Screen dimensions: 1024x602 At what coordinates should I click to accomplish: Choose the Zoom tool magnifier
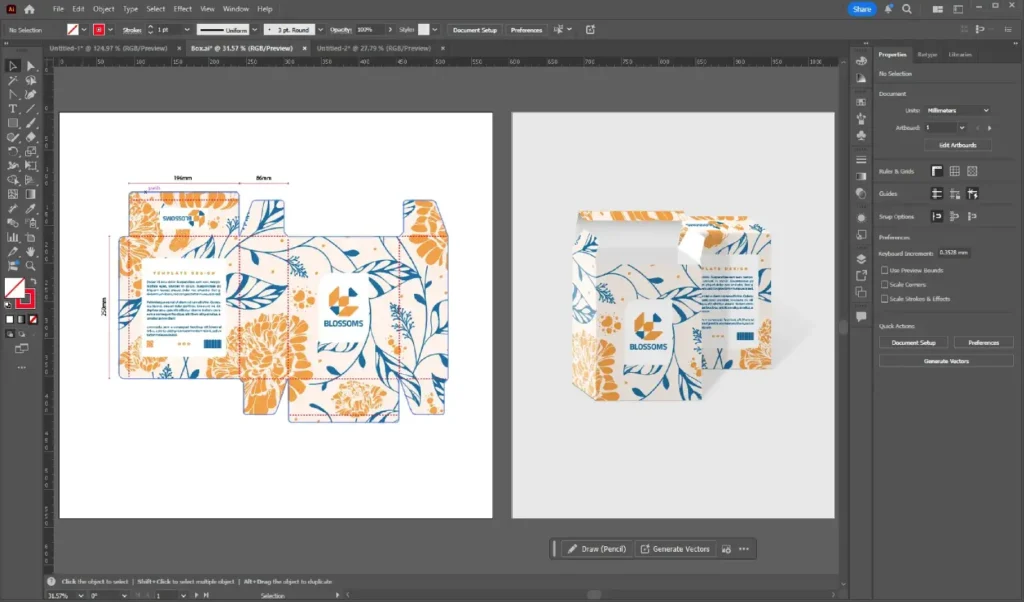[x=31, y=266]
